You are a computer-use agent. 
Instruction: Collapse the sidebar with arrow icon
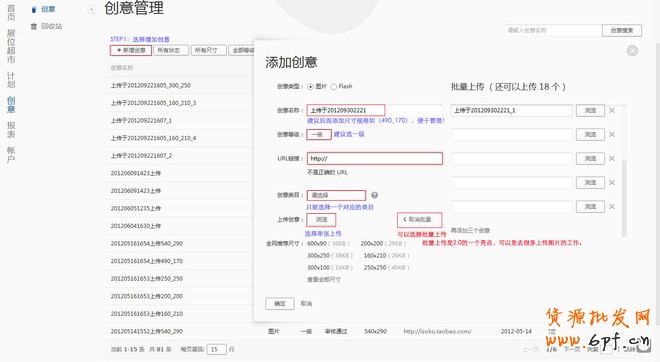91,10
